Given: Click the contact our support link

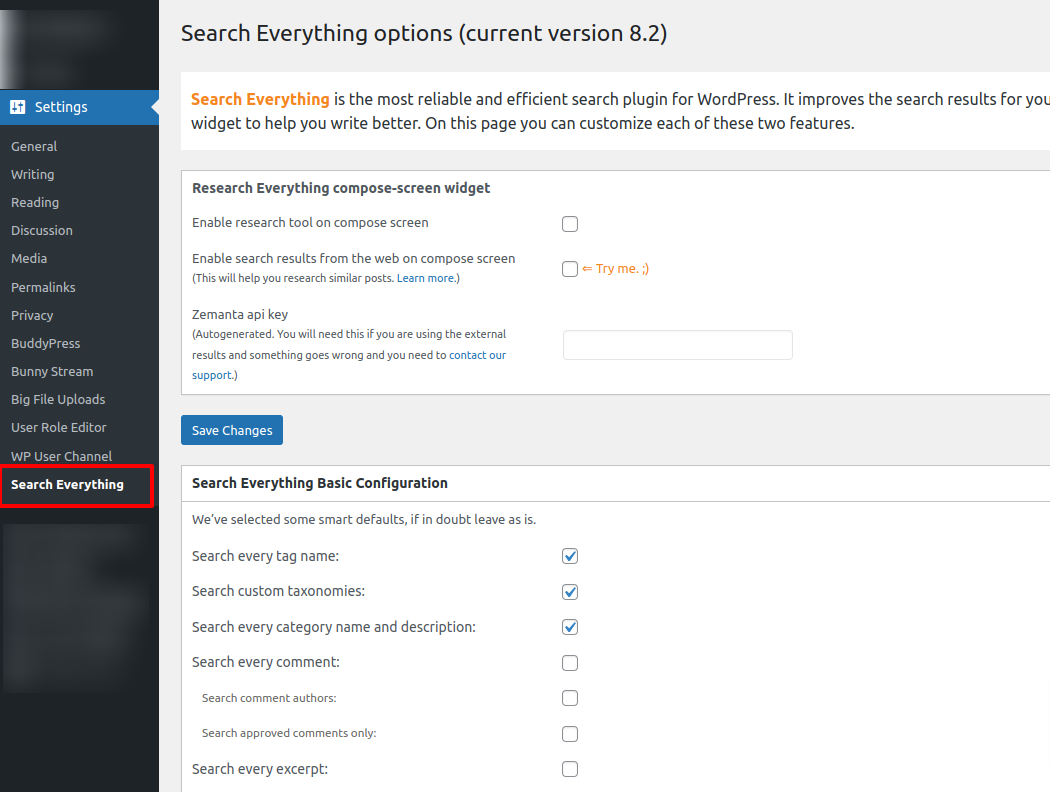Looking at the screenshot, I should point(477,355).
